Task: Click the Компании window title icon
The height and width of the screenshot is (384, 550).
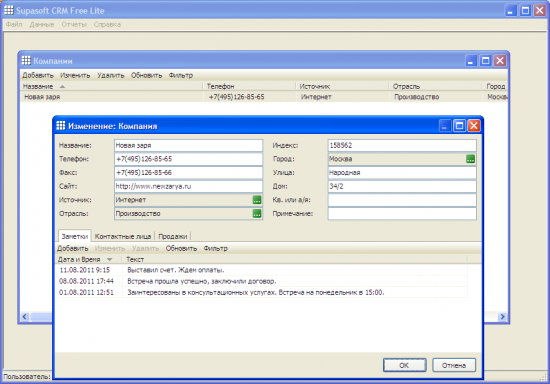Action: click(26, 60)
